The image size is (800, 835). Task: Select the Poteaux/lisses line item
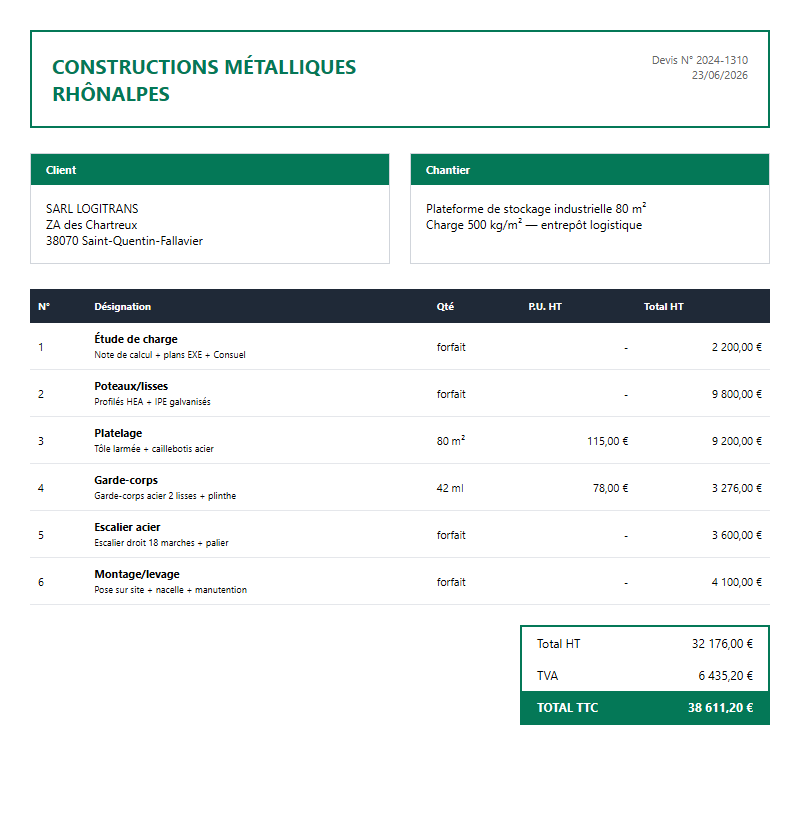[399, 394]
